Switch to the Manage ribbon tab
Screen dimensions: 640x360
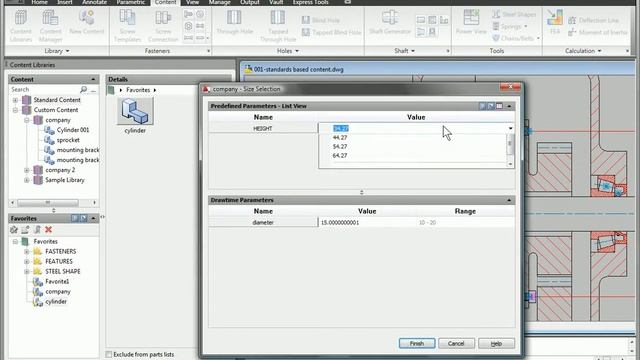coord(220,2)
